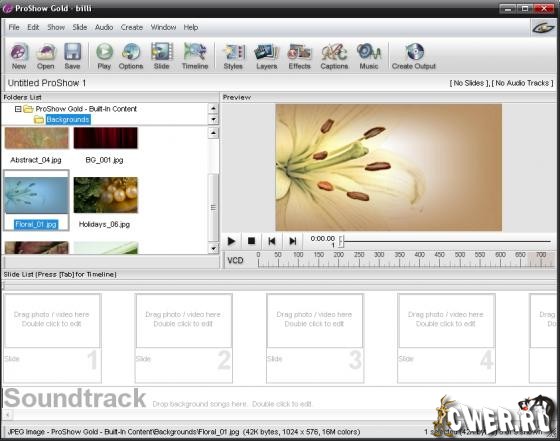Viewport: 560px width, 441px height.
Task: Open the Slide menu
Action: pyautogui.click(x=80, y=27)
